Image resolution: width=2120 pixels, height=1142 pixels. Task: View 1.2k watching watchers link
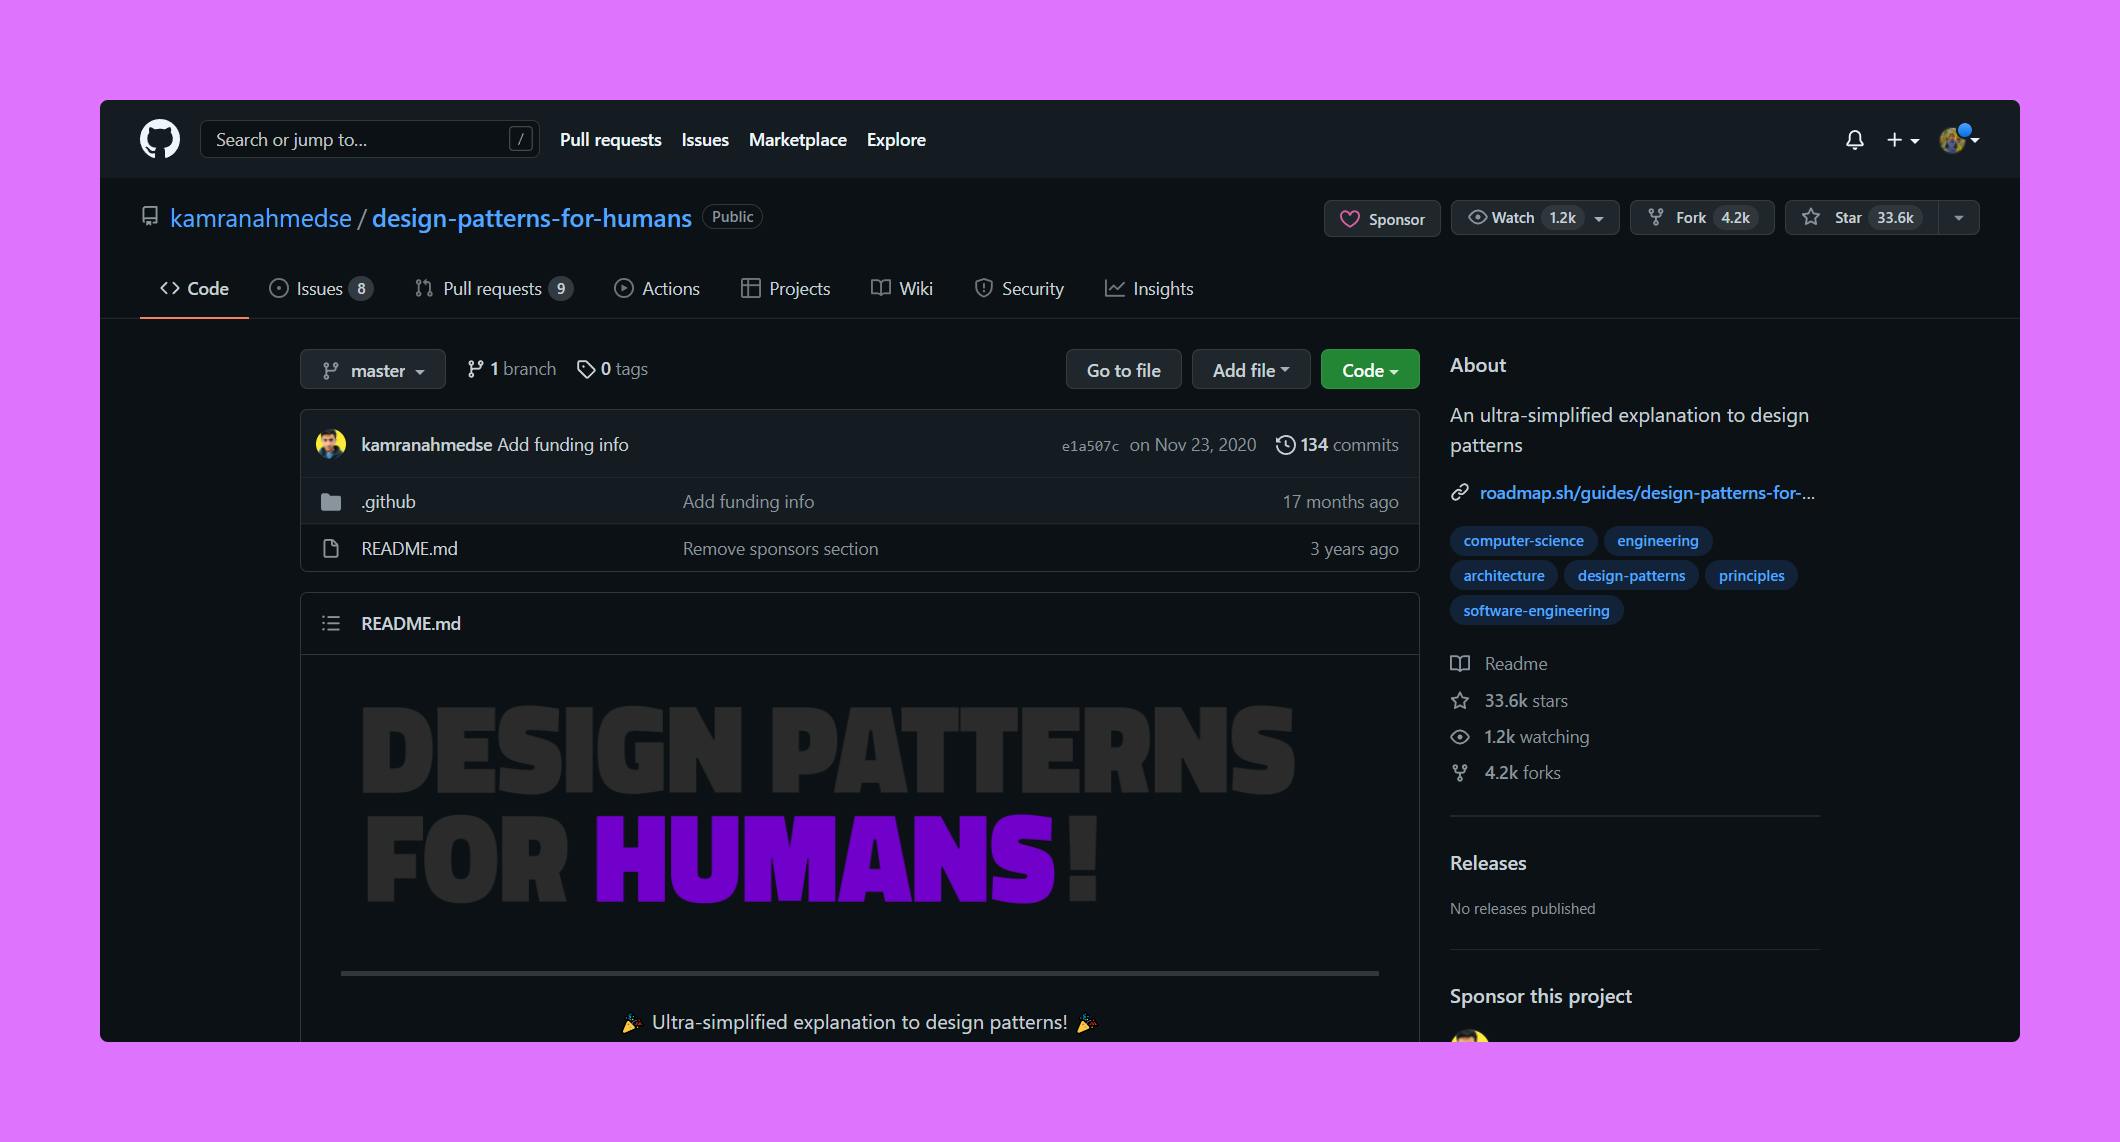tap(1520, 737)
